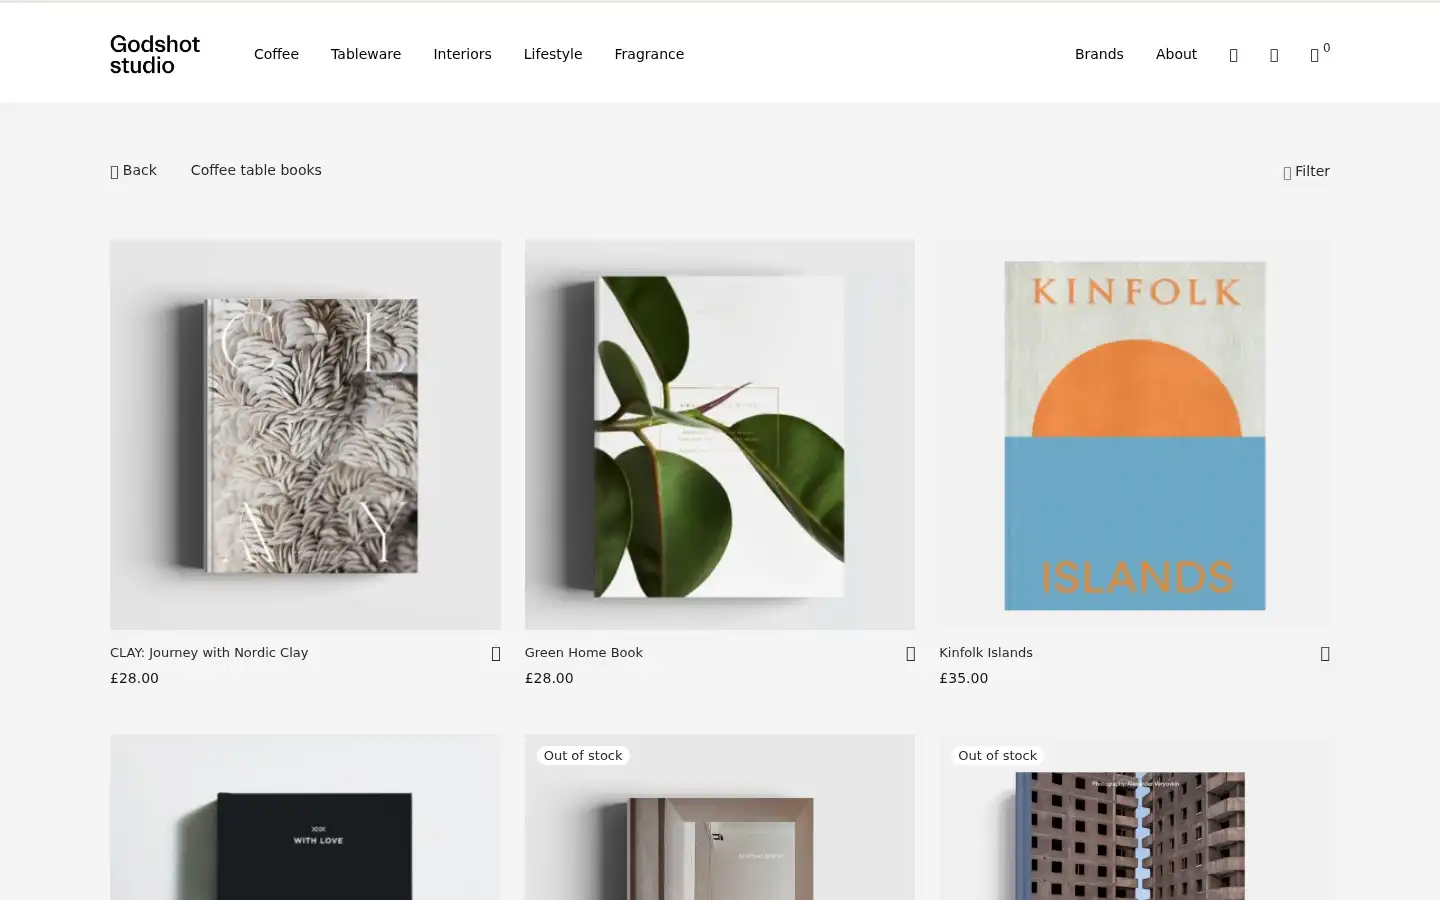The height and width of the screenshot is (900, 1440).
Task: Click the £35.00 Kinfolk Islands price
Action: coord(963,678)
